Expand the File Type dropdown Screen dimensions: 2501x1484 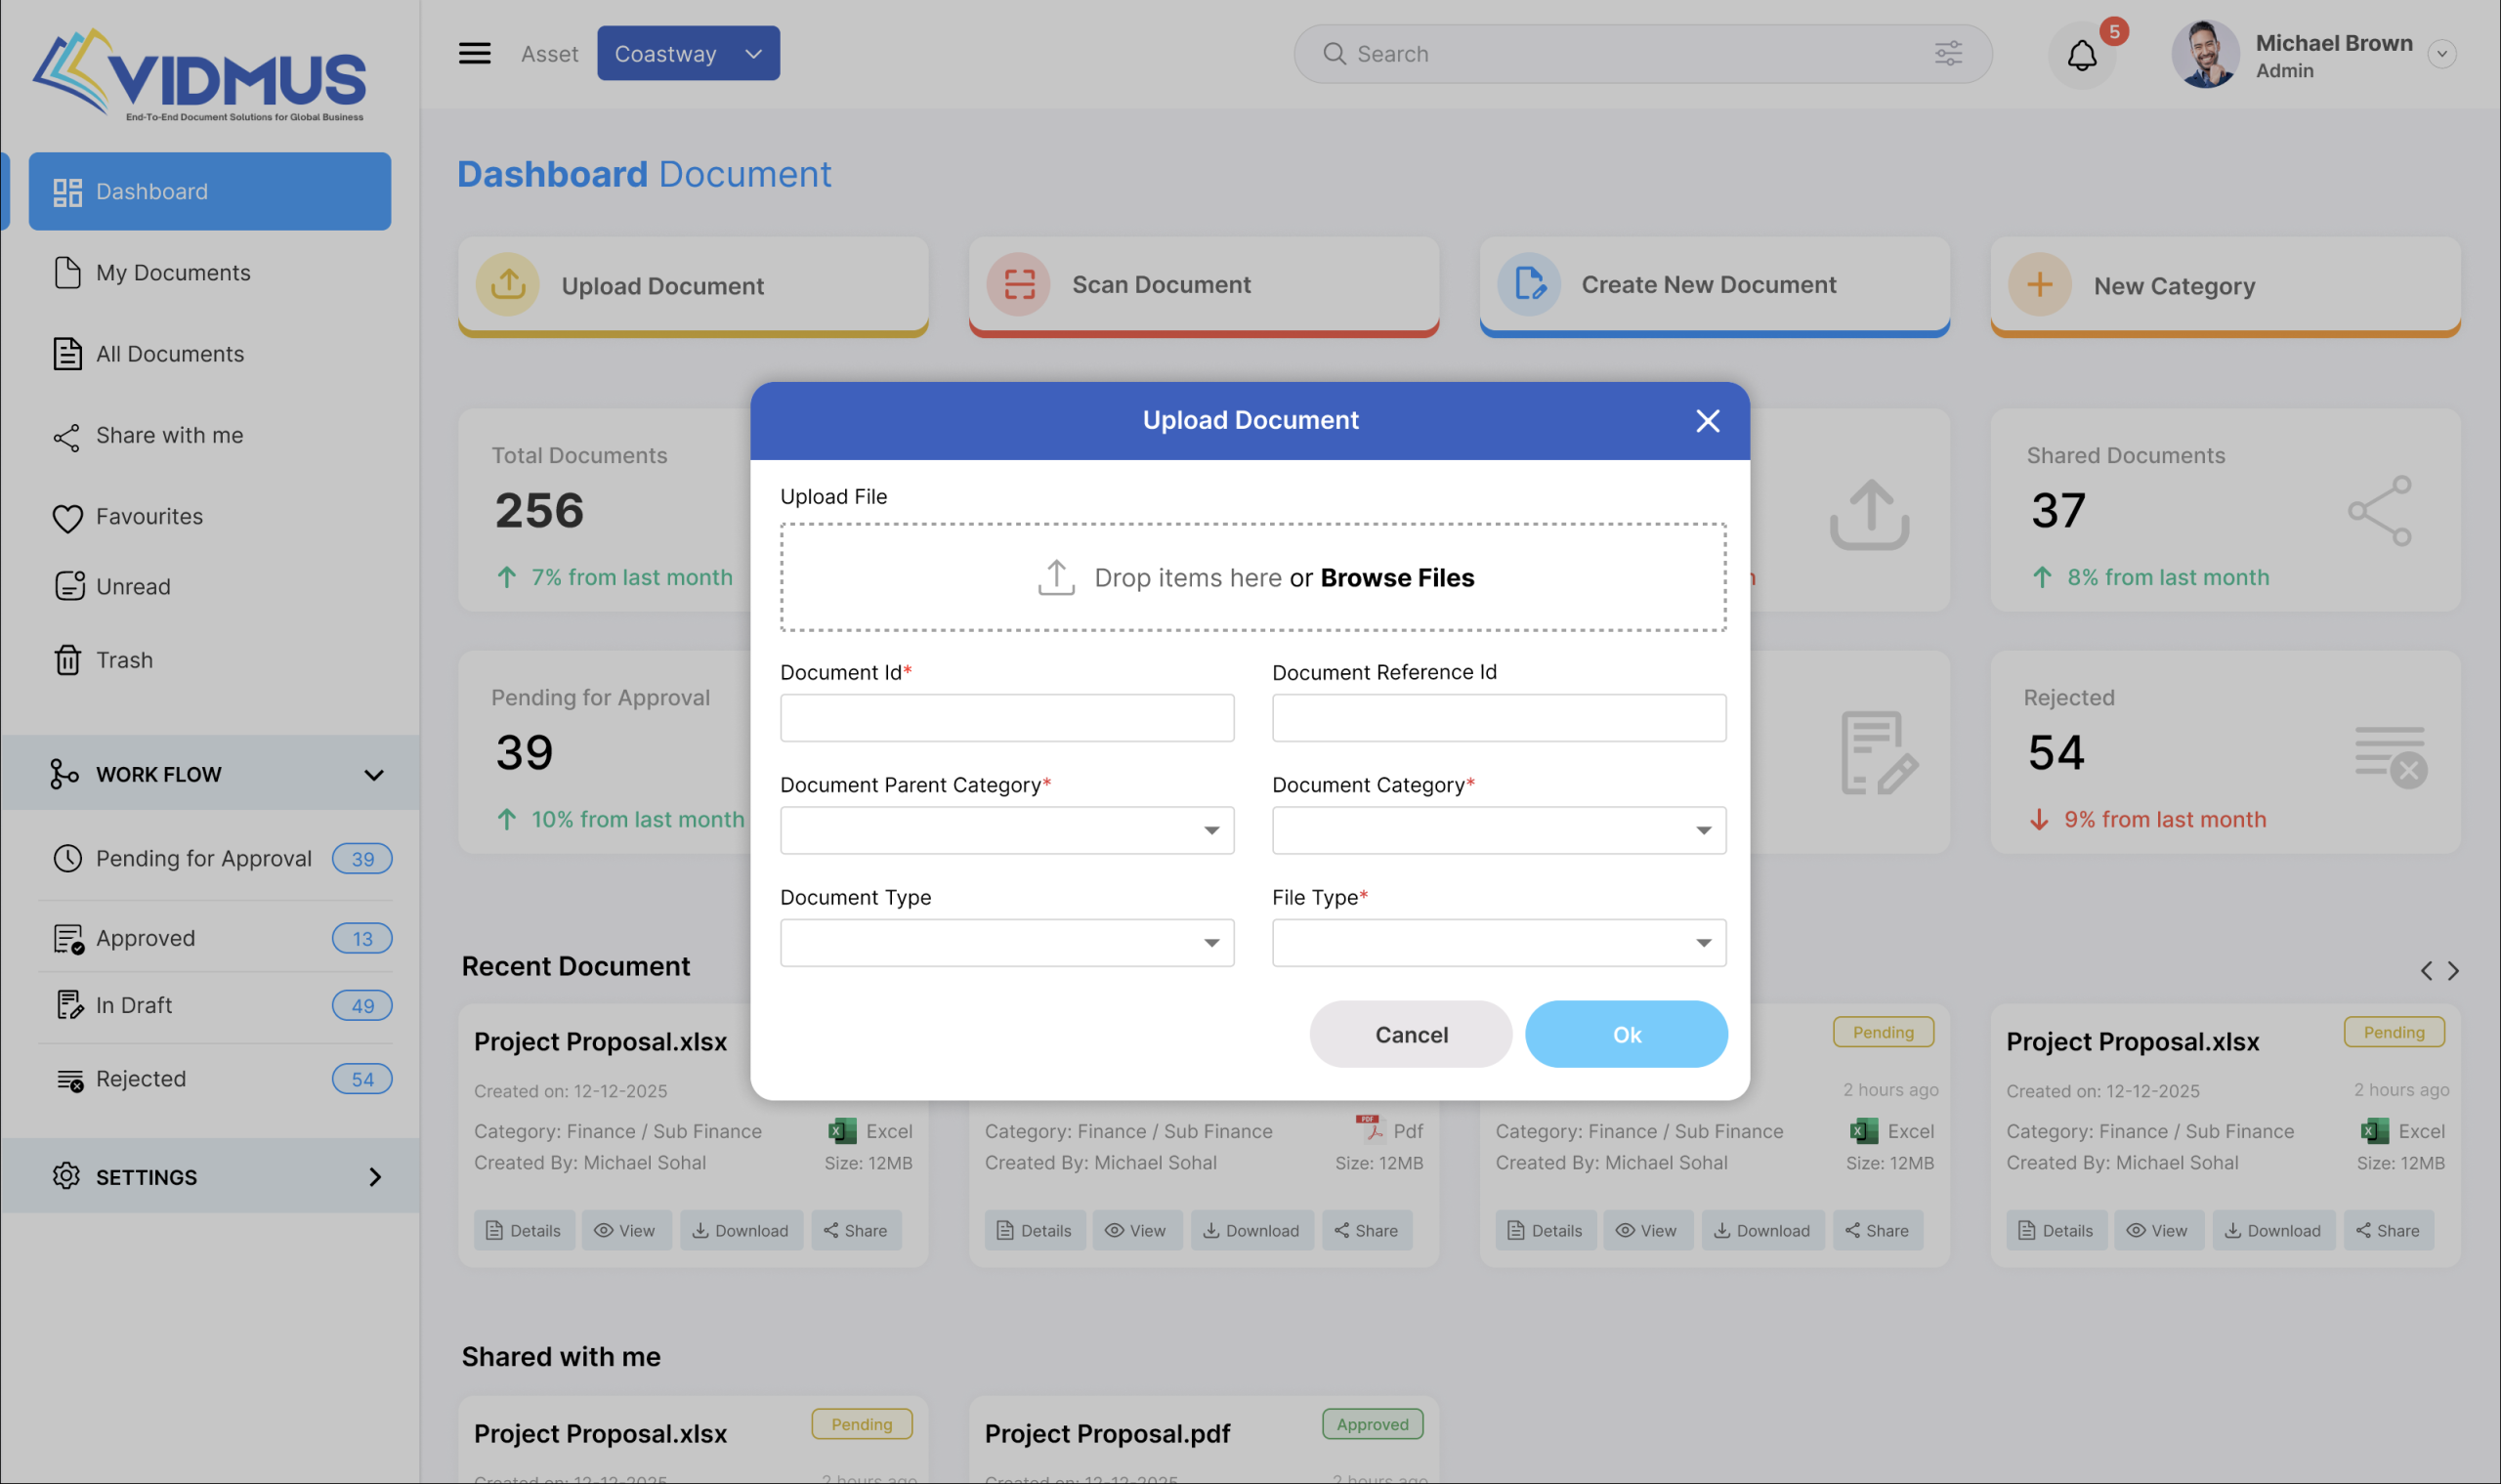tap(1498, 943)
